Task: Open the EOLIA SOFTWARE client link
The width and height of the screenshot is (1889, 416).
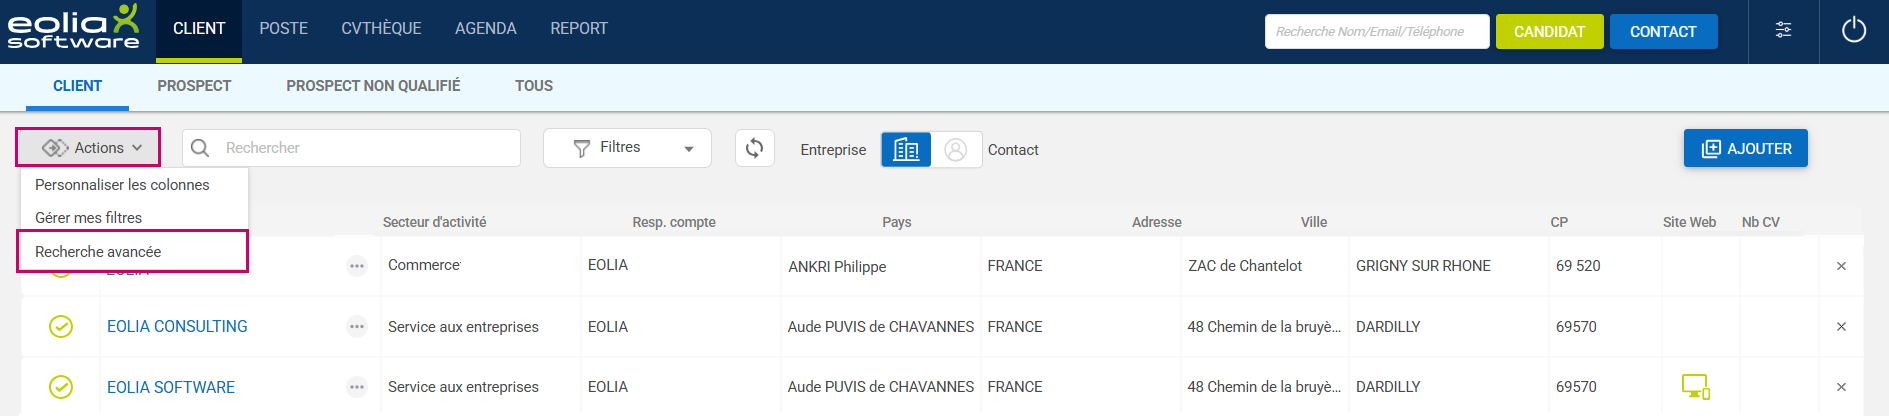Action: (171, 387)
